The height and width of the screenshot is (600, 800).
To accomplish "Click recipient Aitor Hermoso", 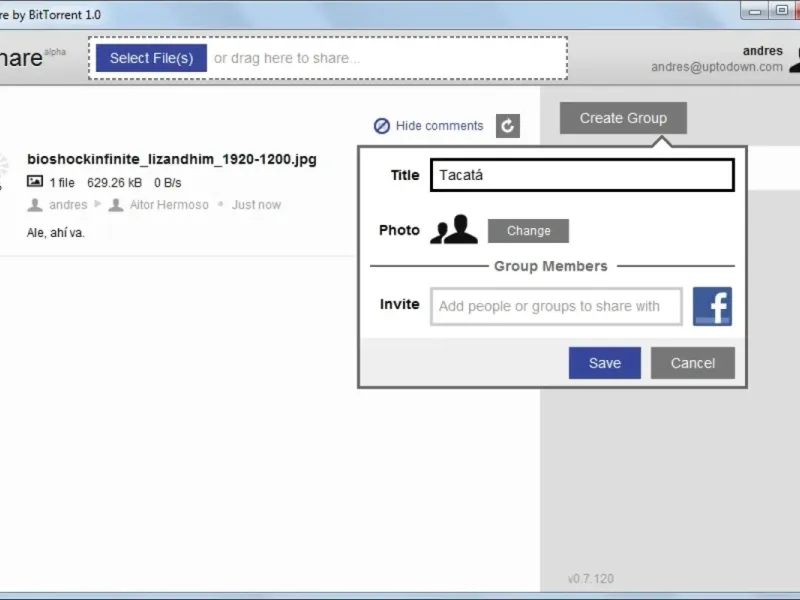I will click(169, 205).
